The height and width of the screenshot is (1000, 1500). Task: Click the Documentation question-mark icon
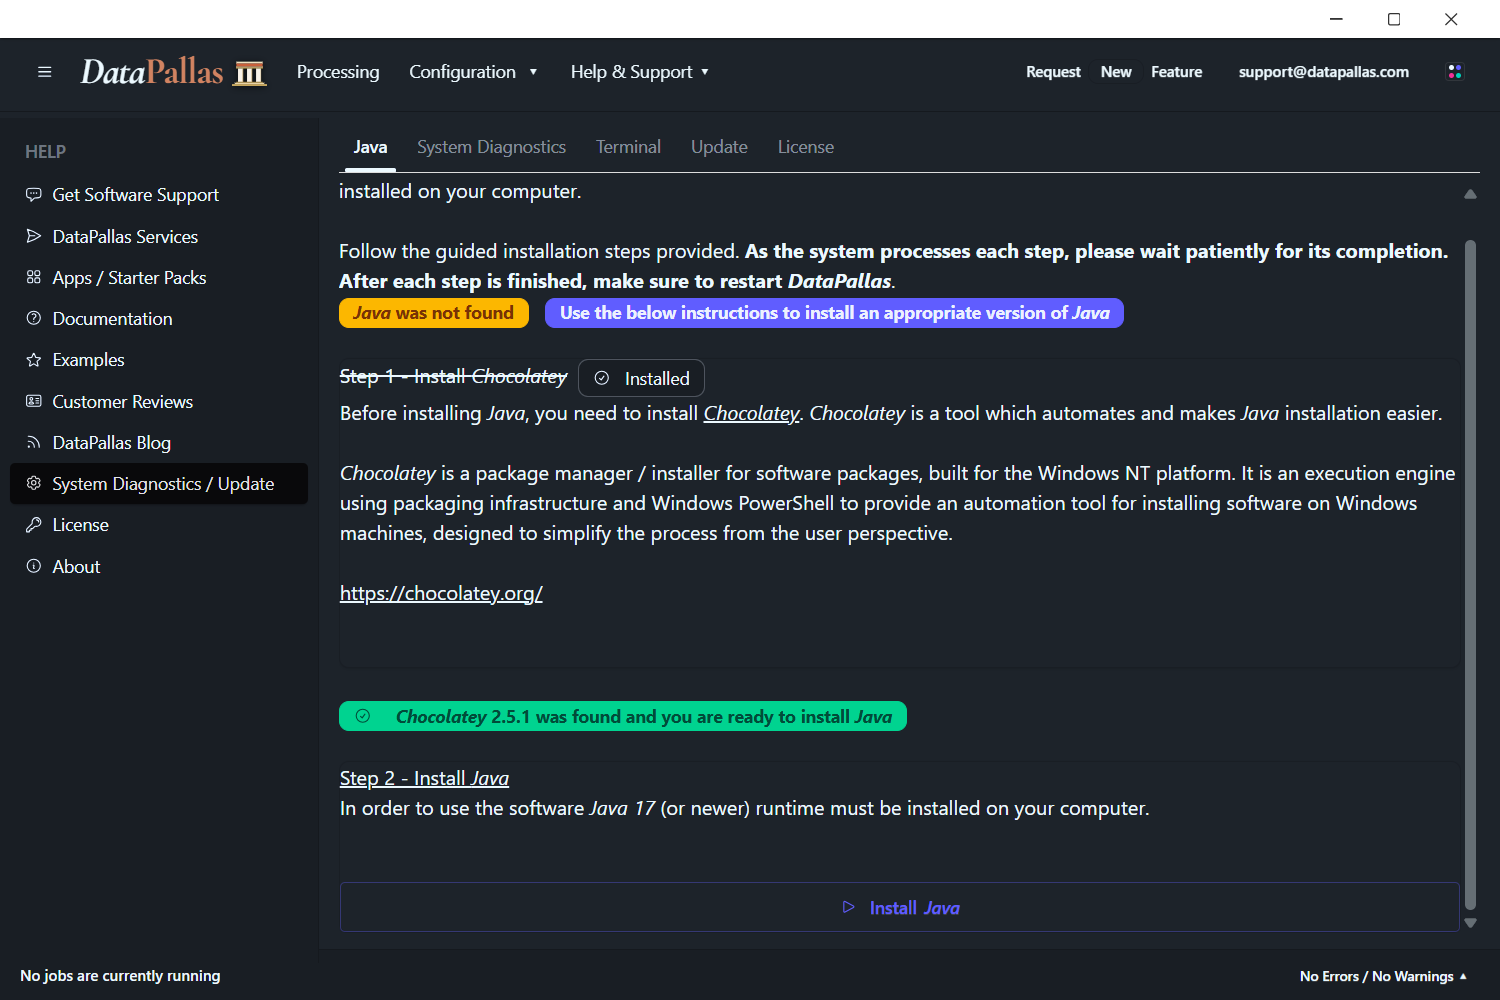click(34, 318)
